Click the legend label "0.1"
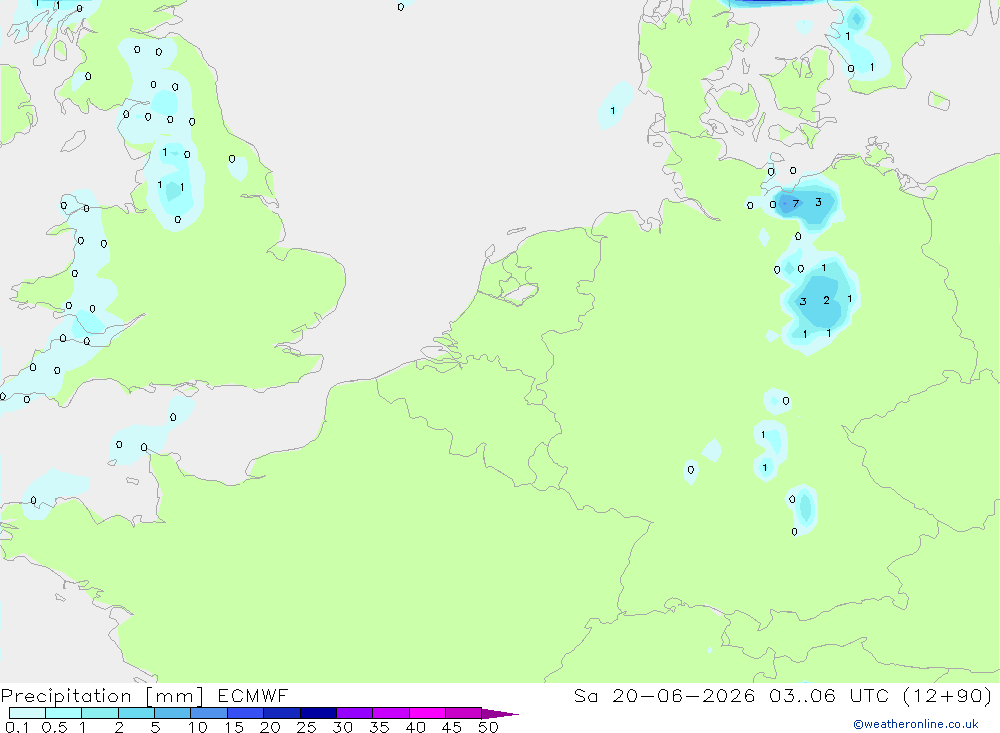Viewport: 1000px width, 733px height. click(x=17, y=727)
